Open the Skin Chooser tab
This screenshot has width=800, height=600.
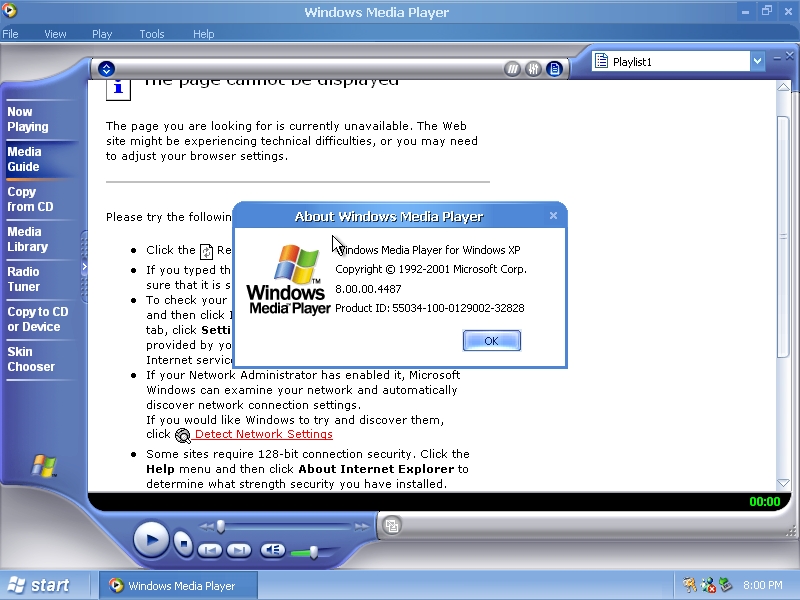click(x=31, y=359)
